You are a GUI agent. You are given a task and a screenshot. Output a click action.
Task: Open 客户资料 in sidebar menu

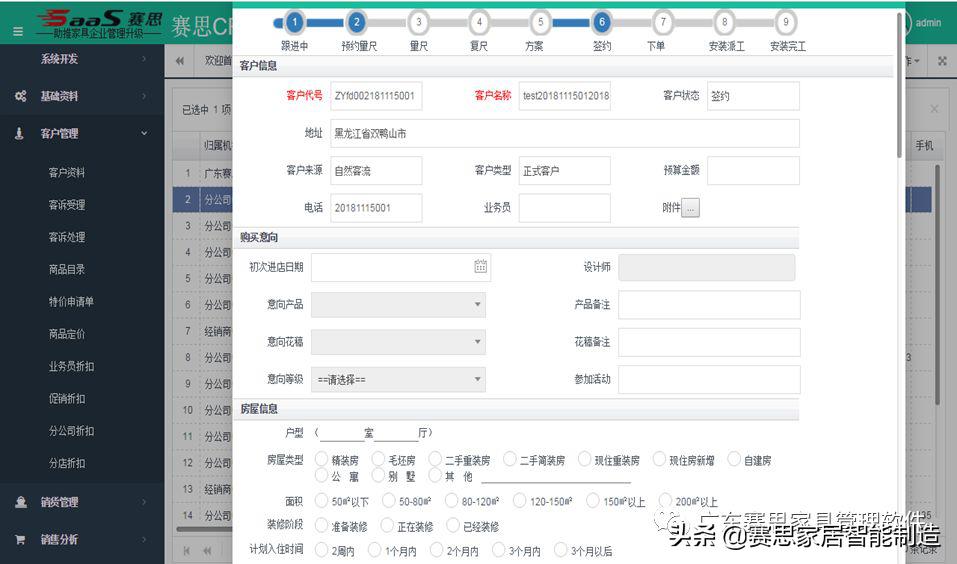coord(67,173)
